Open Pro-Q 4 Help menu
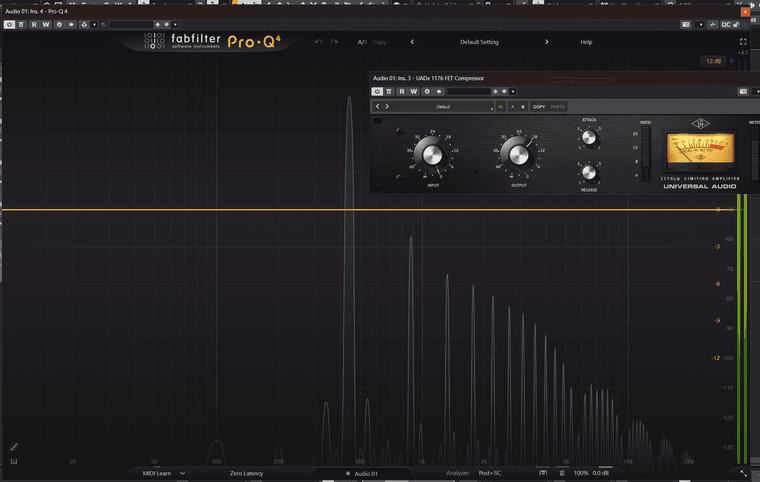Viewport: 760px width, 482px height. (586, 42)
